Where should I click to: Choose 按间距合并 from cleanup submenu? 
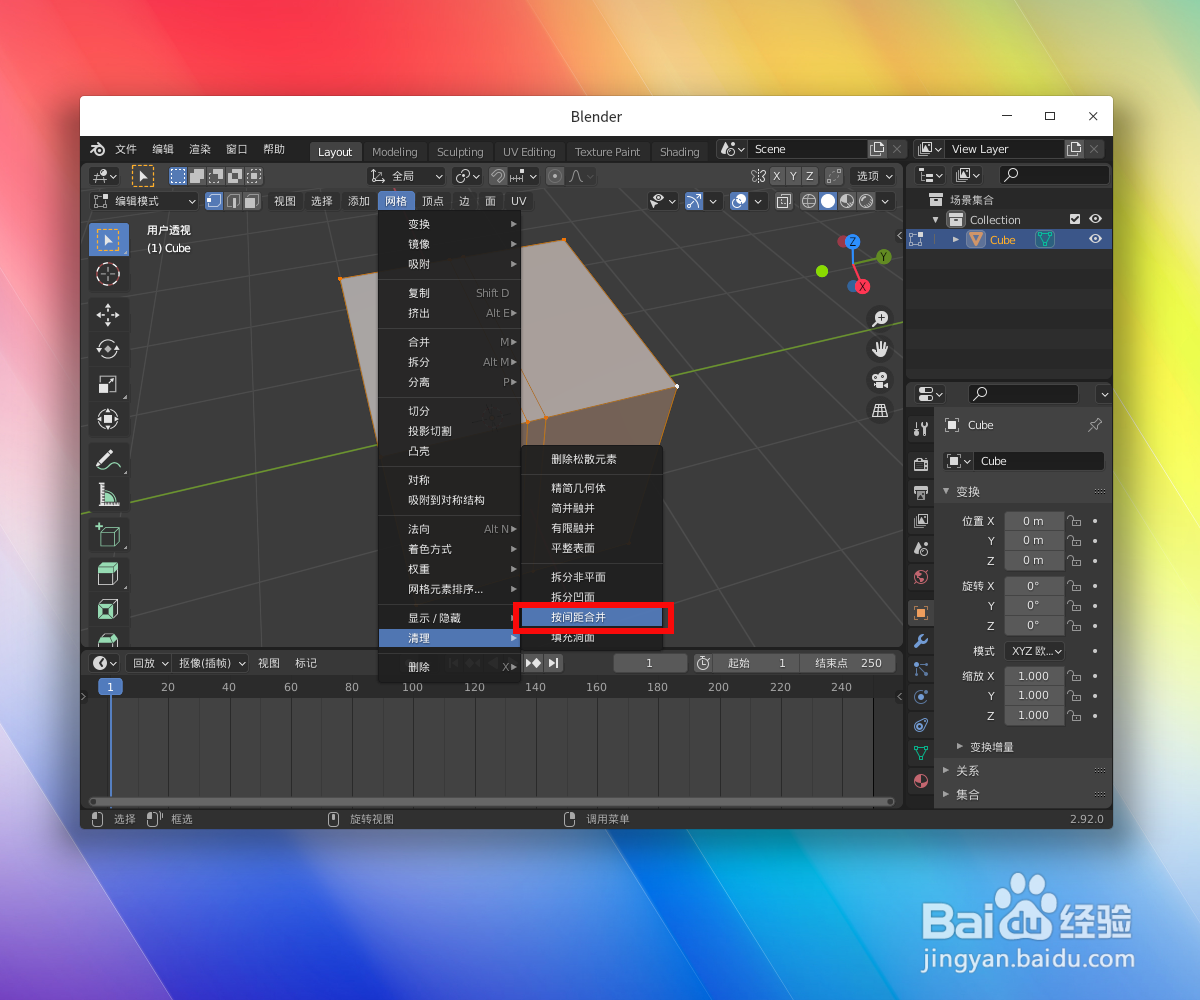[591, 617]
